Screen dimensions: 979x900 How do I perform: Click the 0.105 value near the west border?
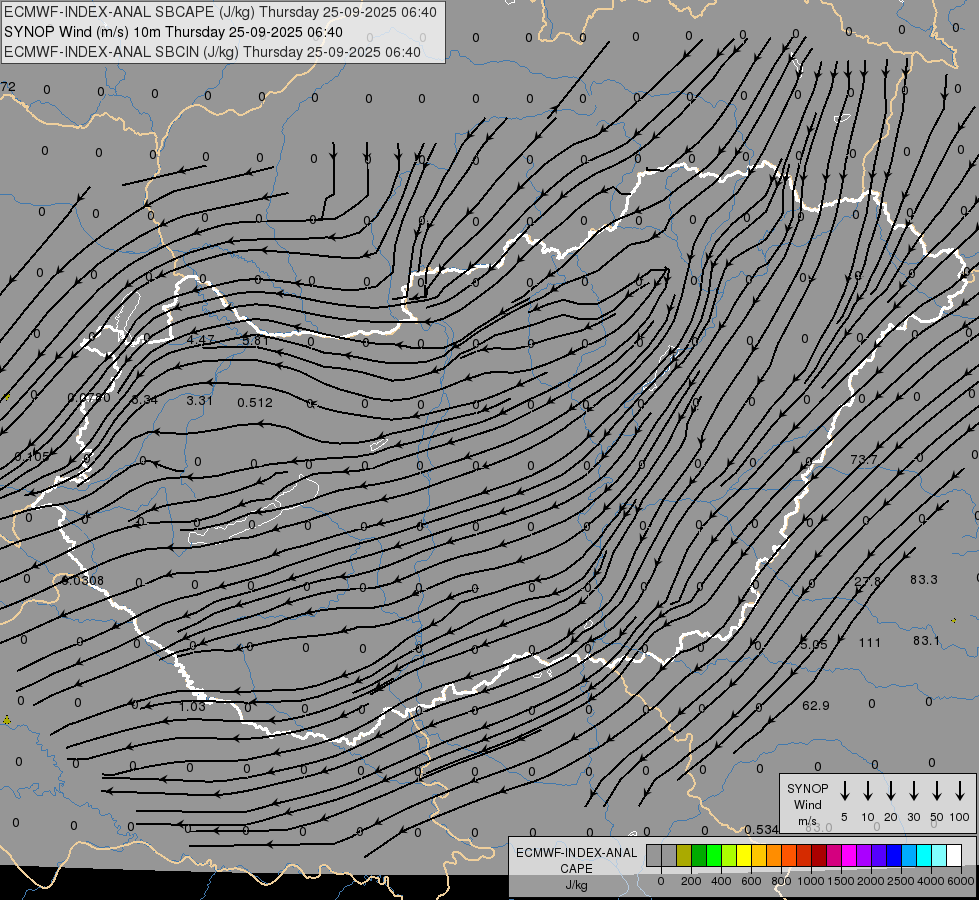[31, 457]
